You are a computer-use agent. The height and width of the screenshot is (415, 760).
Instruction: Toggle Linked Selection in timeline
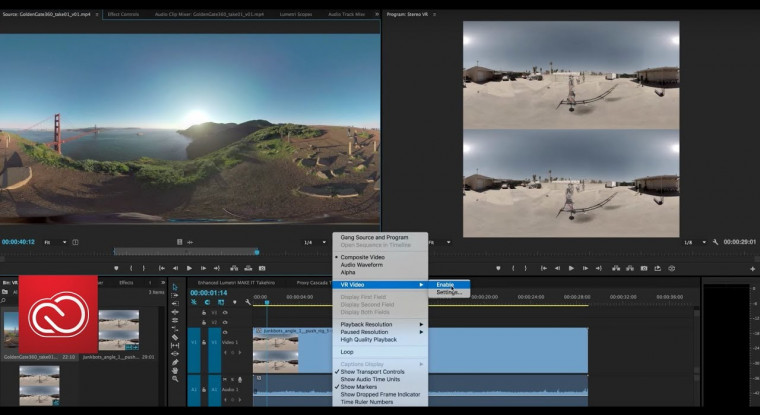click(x=221, y=302)
